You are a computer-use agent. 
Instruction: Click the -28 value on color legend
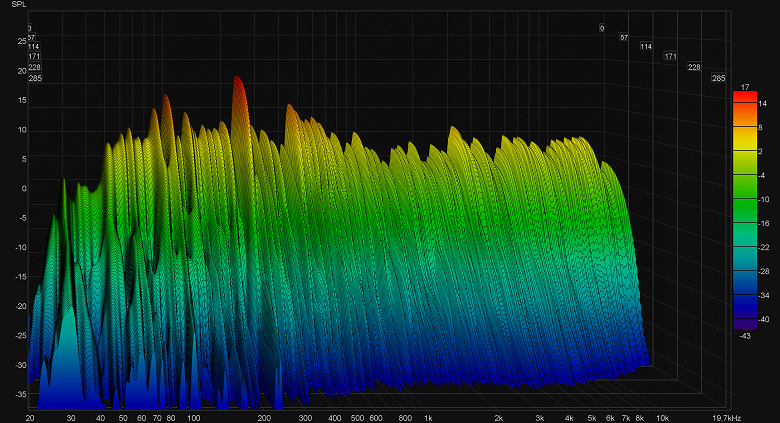pyautogui.click(x=764, y=271)
